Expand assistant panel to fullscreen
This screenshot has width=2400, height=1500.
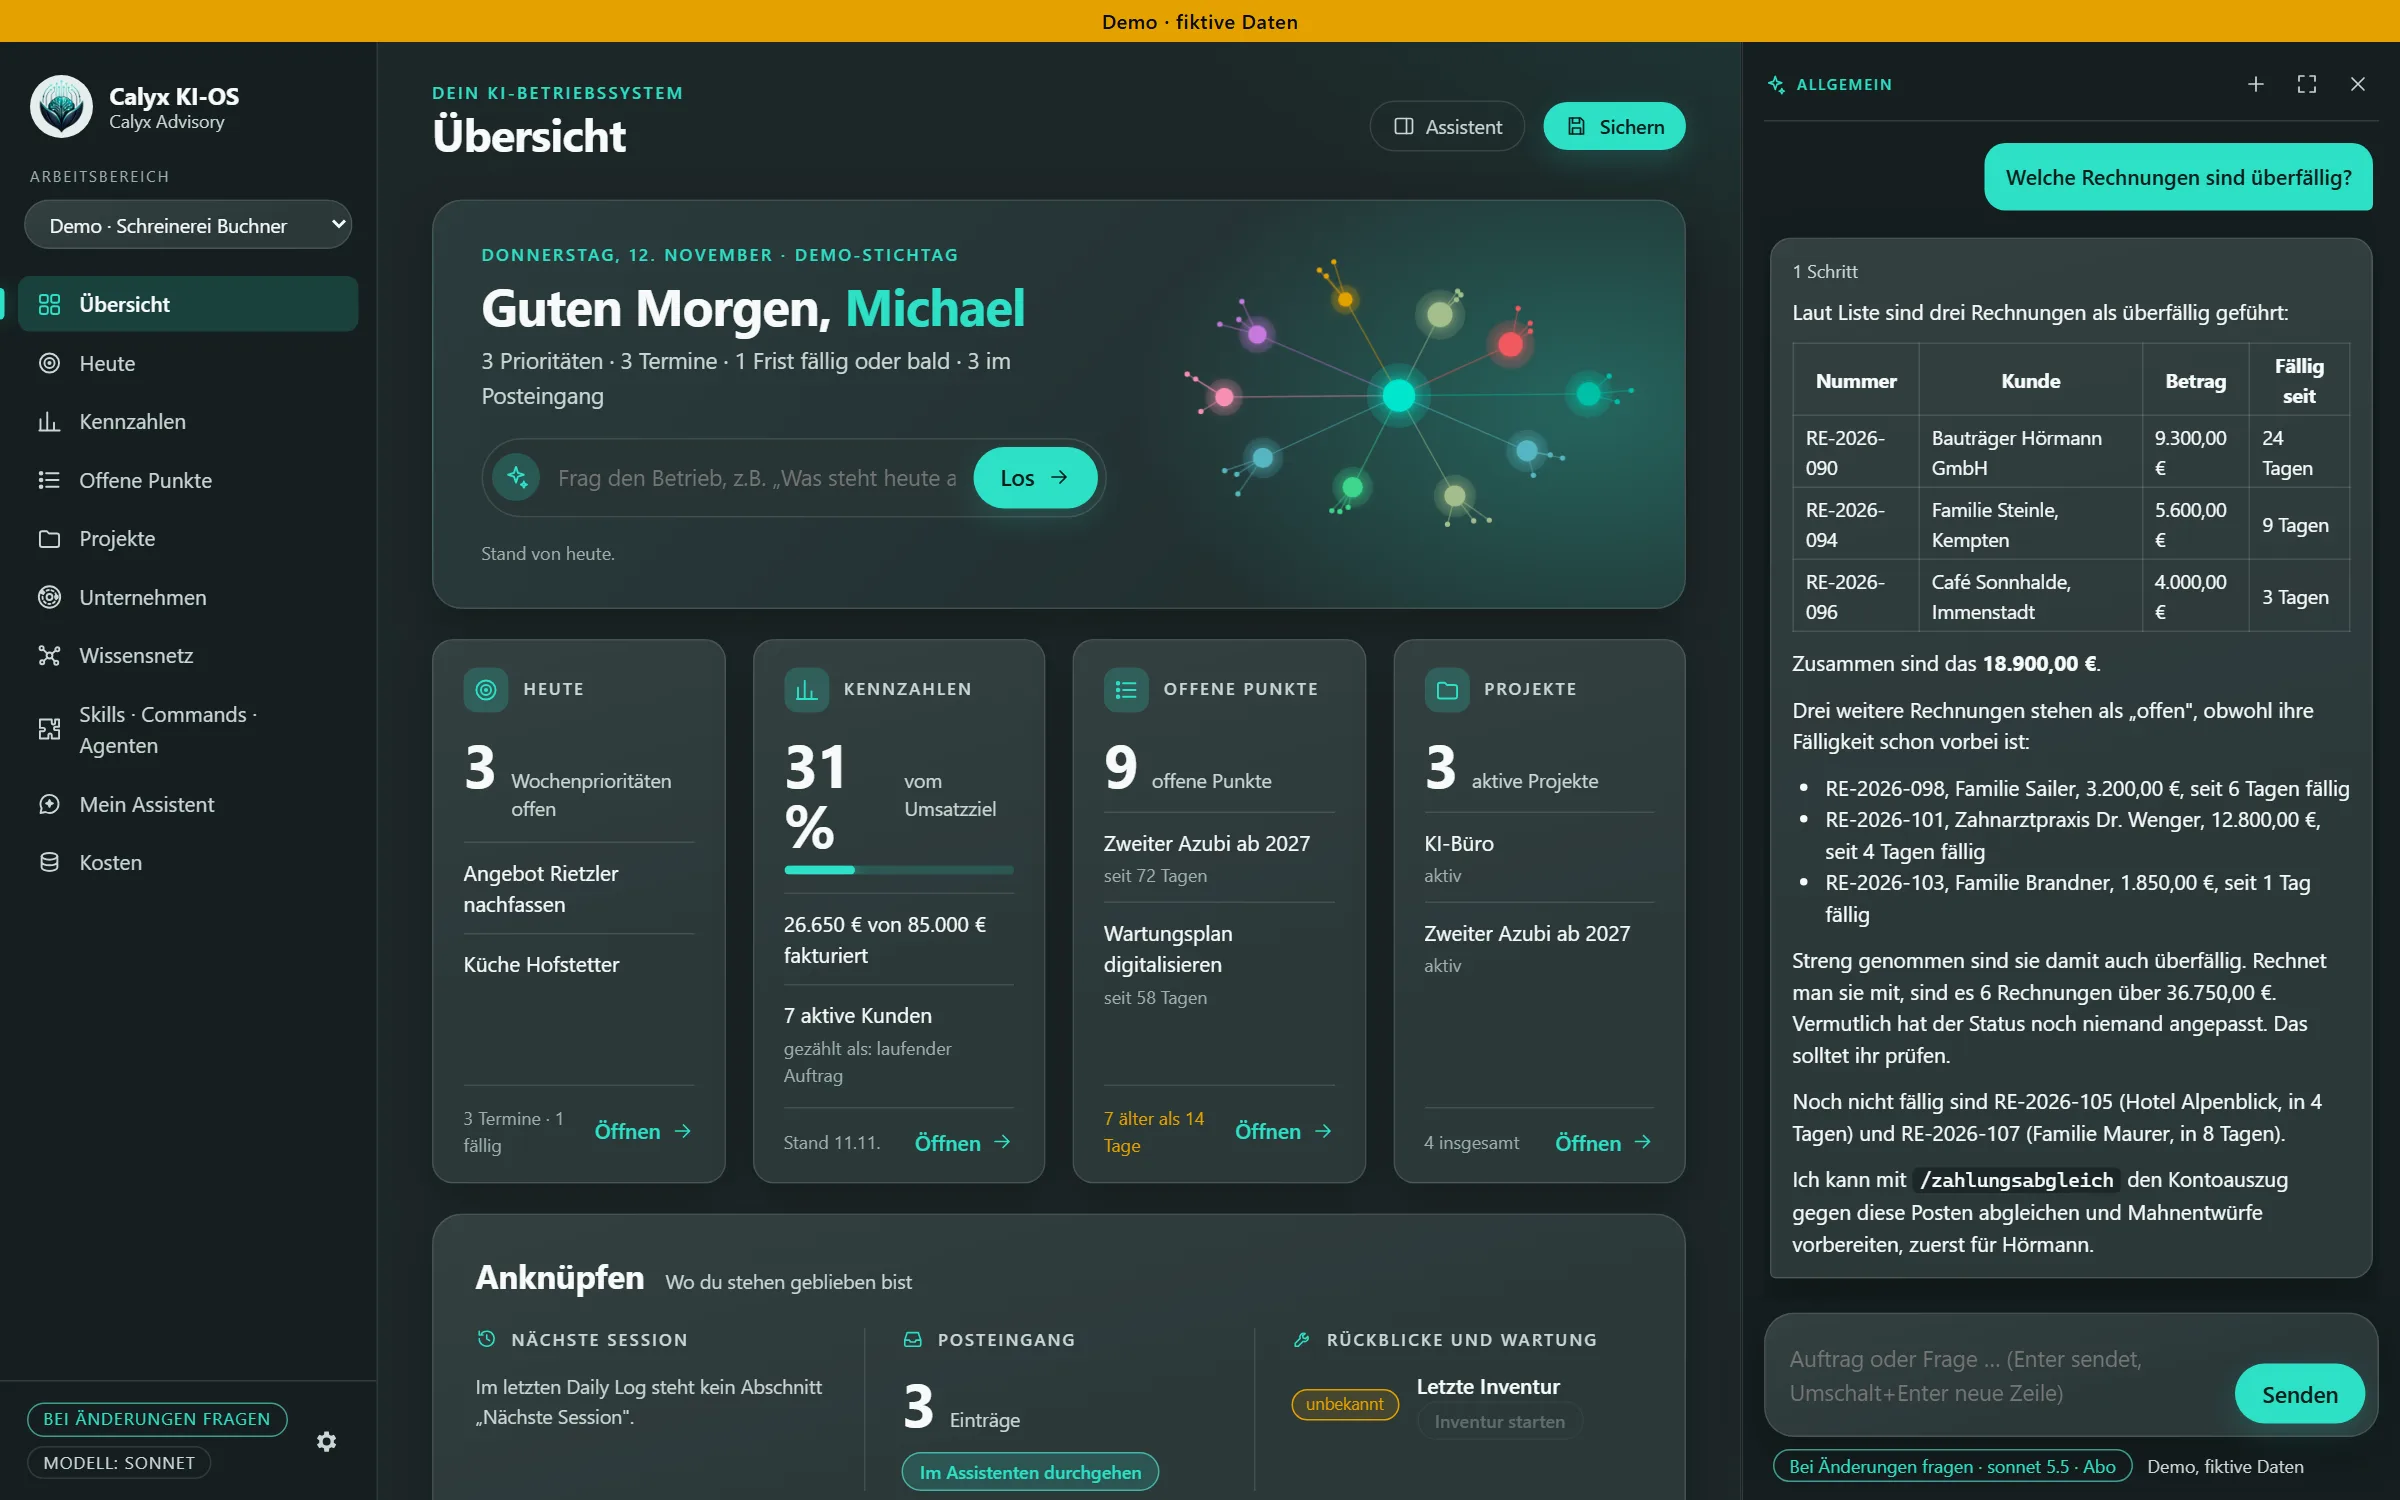[x=2307, y=84]
